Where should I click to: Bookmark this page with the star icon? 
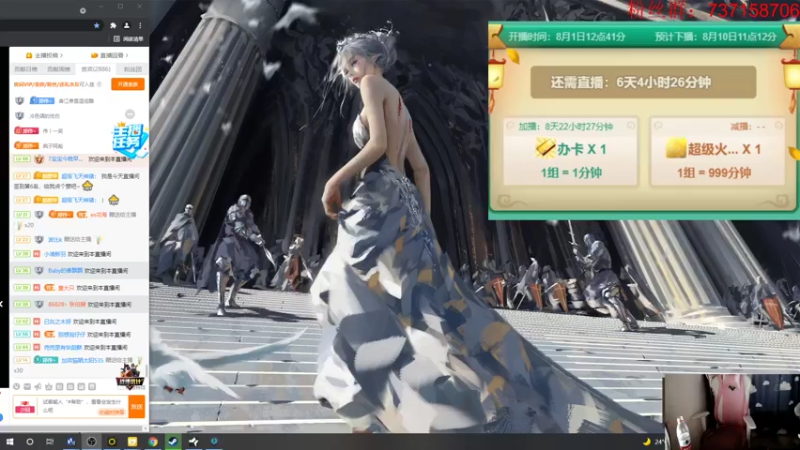point(96,26)
